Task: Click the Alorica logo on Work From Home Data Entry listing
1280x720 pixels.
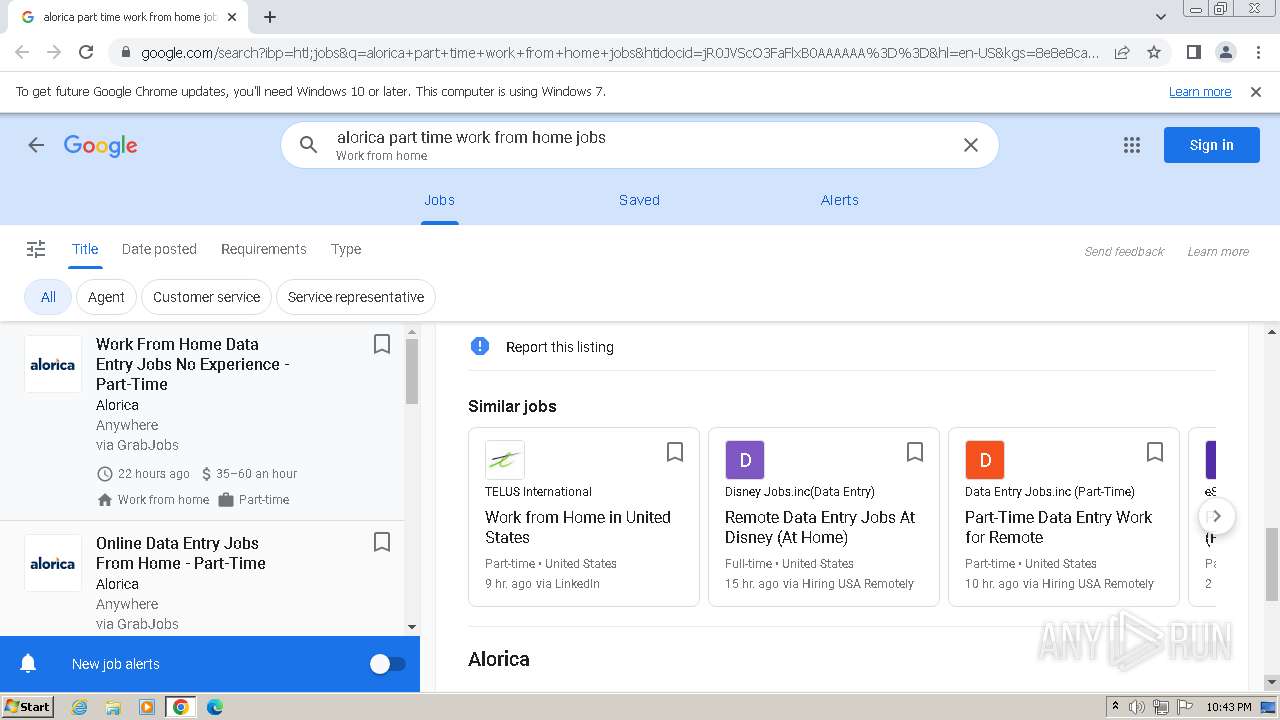Action: tap(53, 364)
